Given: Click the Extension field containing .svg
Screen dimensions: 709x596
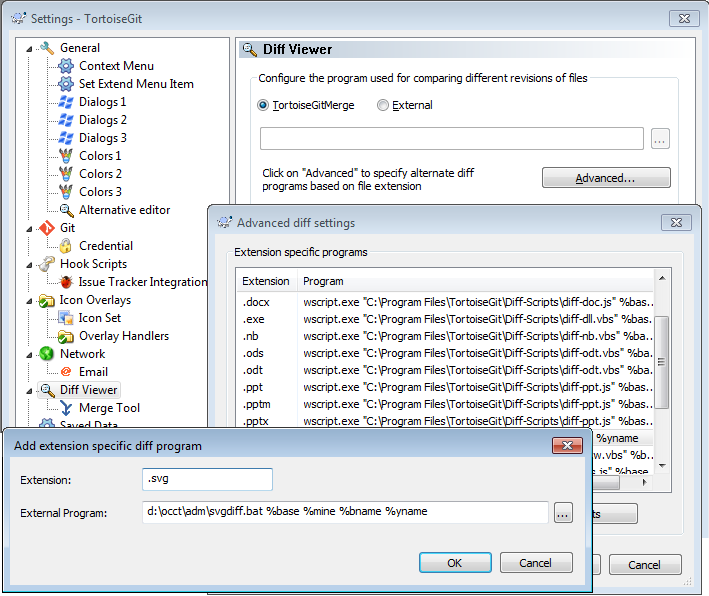Looking at the screenshot, I should [x=207, y=479].
